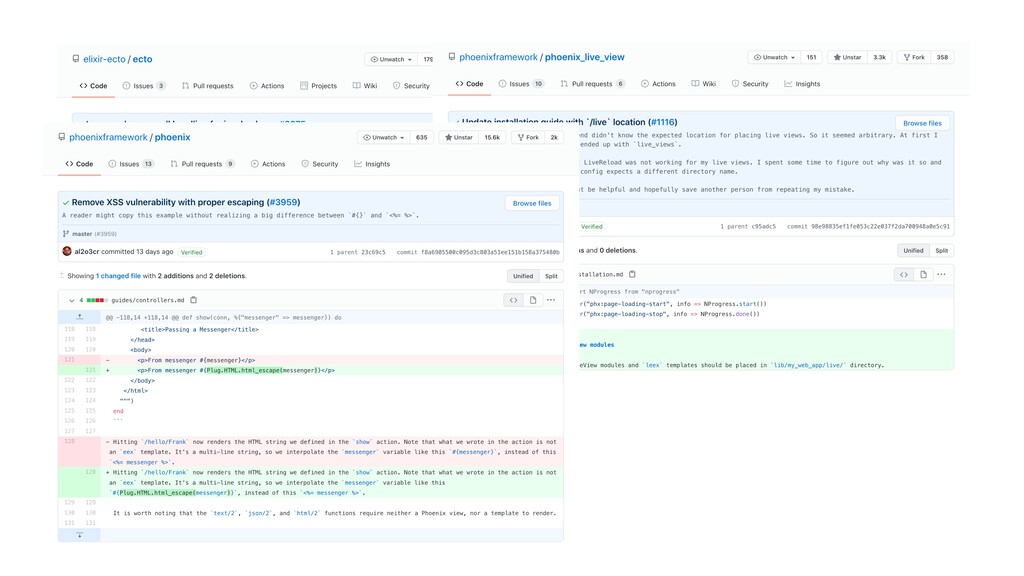Open Security tab in the phoenix window
Screen dimensions: 1024x576
(319, 164)
